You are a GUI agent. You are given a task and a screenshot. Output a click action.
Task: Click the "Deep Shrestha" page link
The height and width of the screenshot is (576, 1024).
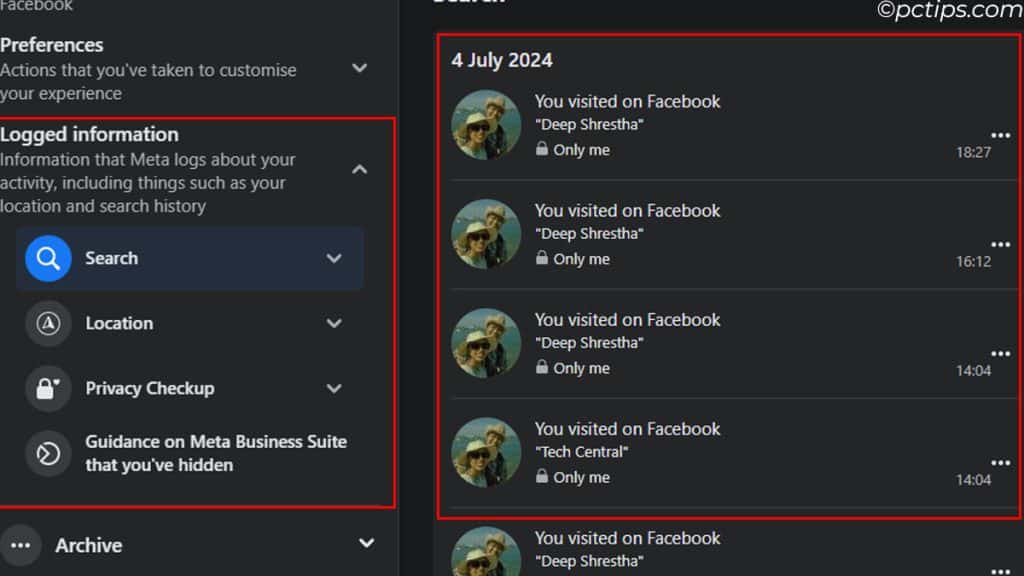click(589, 124)
